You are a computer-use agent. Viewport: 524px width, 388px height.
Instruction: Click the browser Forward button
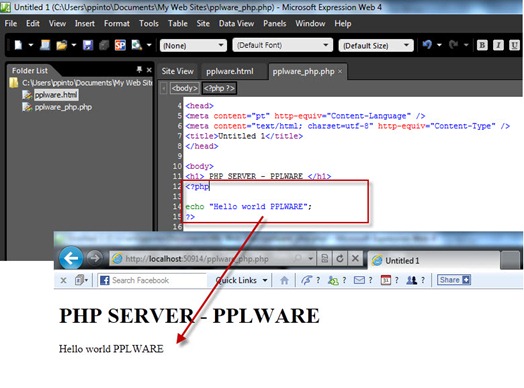[95, 258]
